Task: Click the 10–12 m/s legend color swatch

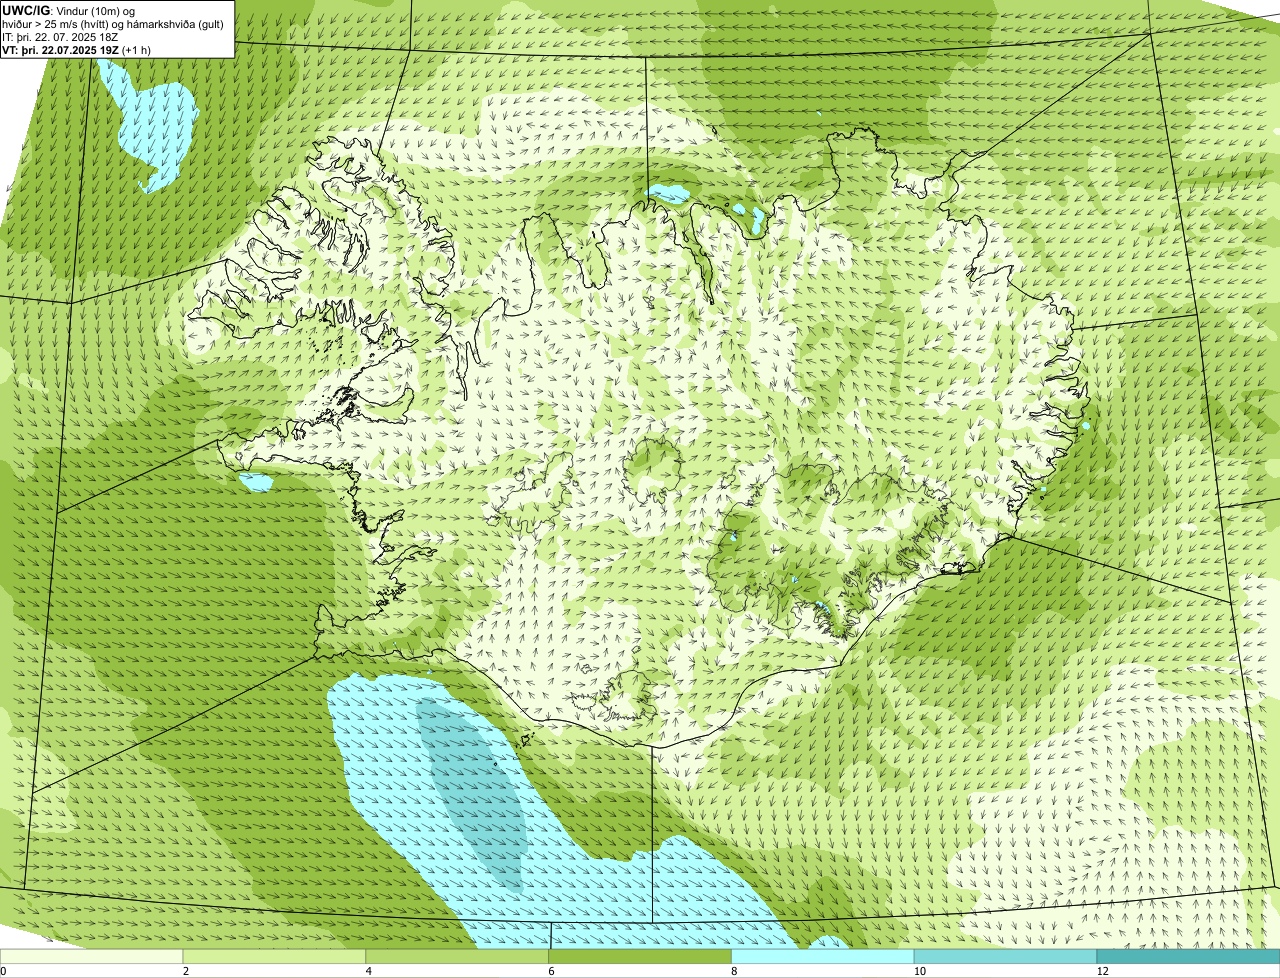Action: coord(1006,957)
